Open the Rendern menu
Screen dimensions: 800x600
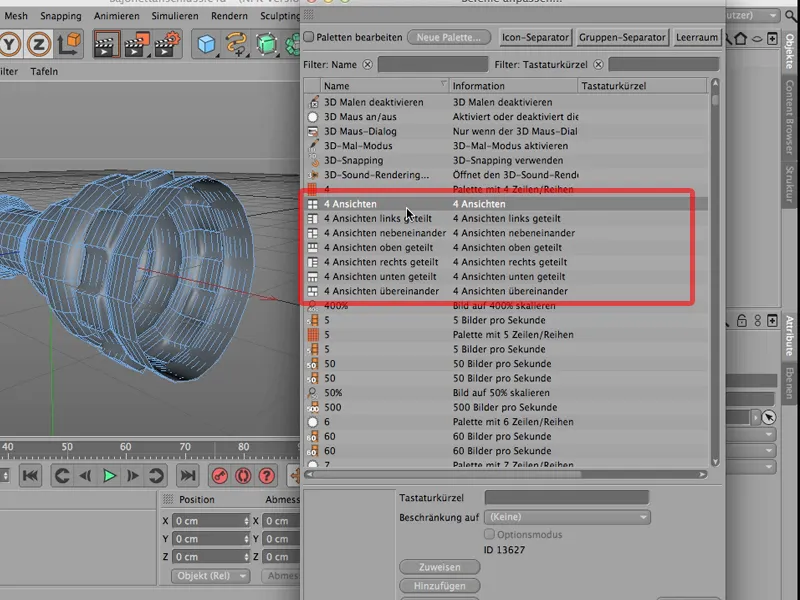click(x=229, y=16)
